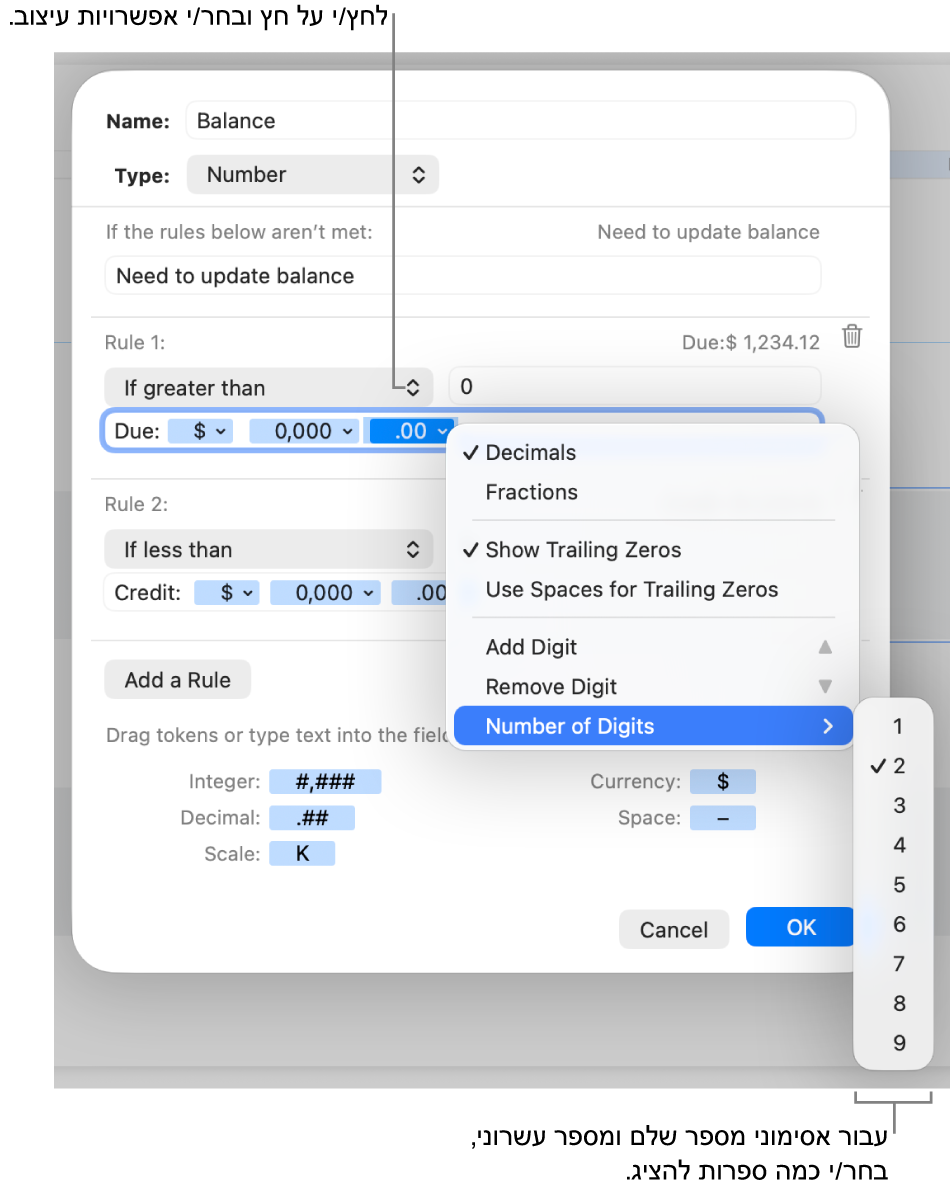This screenshot has width=950, height=1186.
Task: Delete Rule 1 with trash icon
Action: pos(851,337)
